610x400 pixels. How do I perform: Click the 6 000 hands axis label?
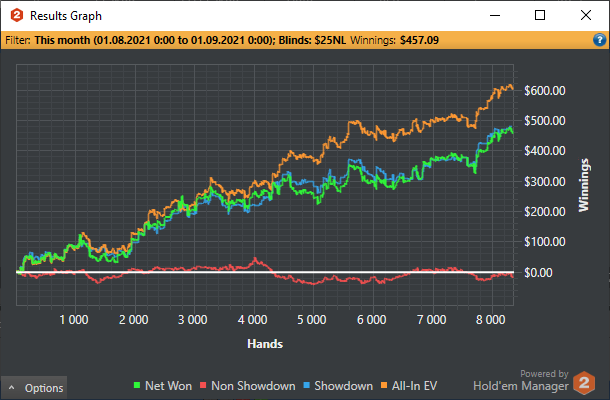[372, 320]
